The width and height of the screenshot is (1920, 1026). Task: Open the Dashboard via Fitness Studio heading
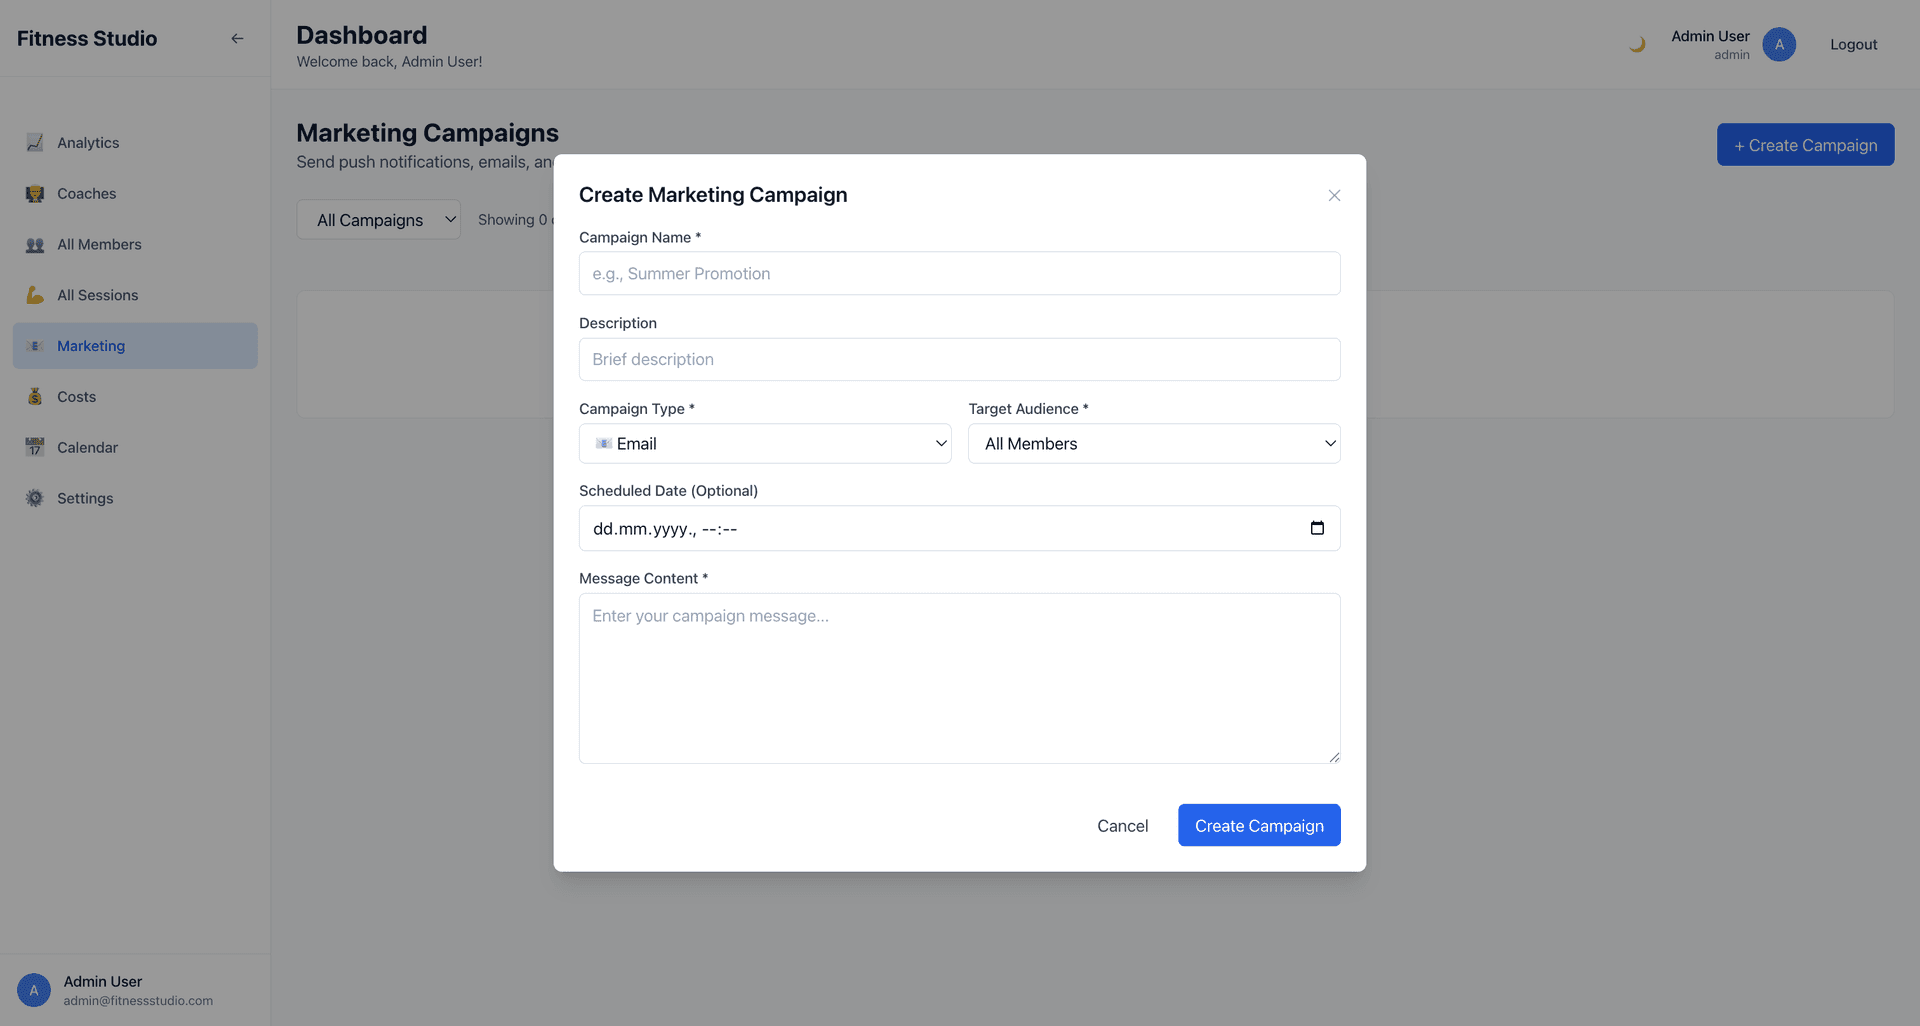tap(87, 38)
